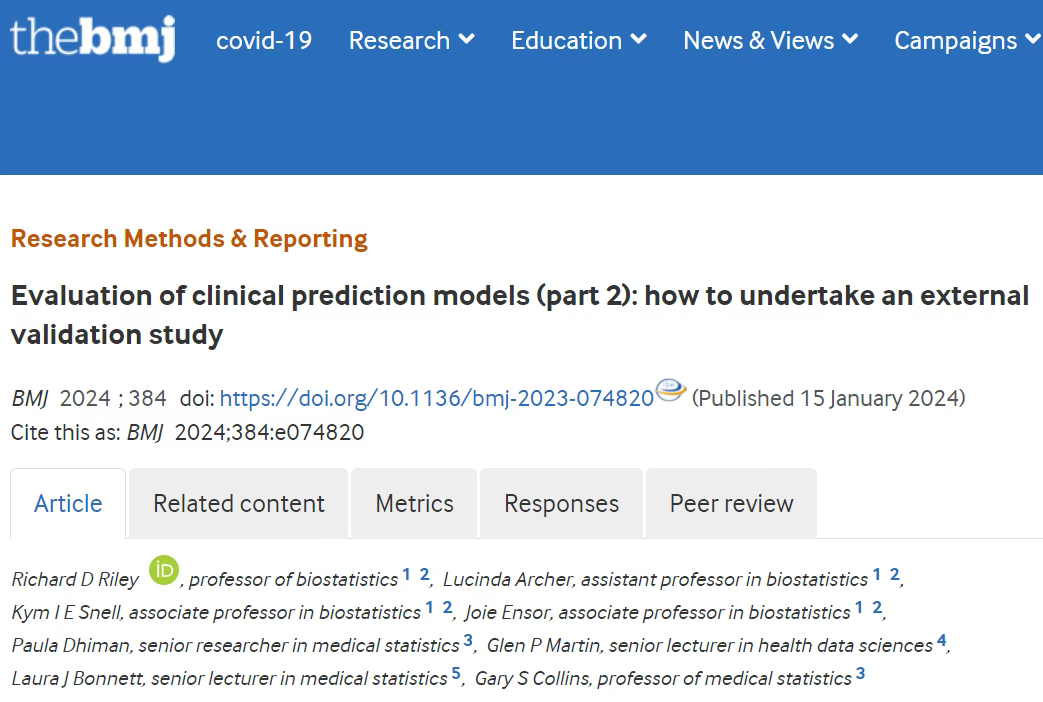The image size is (1043, 702).
Task: Click affiliation 3 after Paula Dhiman
Action: click(468, 640)
